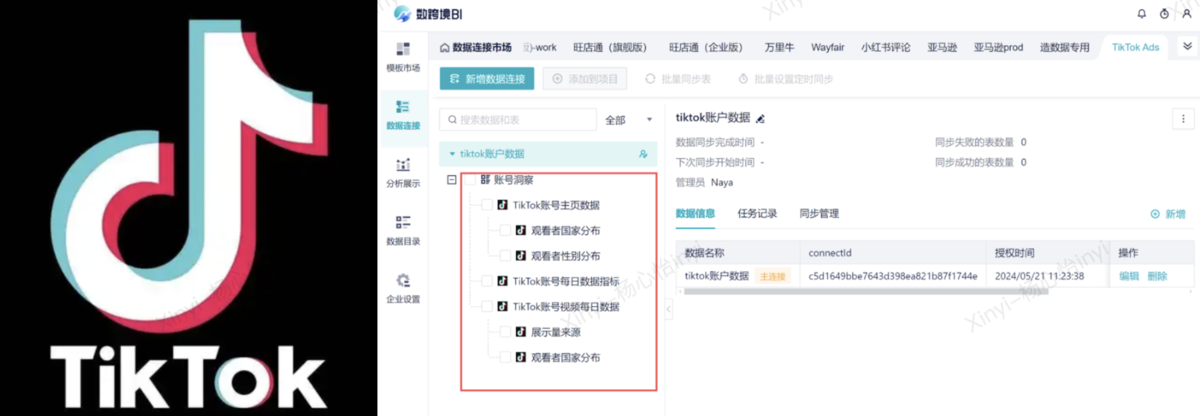The image size is (1200, 416).
Task: Click the 添加到项目 button
Action: click(x=586, y=78)
